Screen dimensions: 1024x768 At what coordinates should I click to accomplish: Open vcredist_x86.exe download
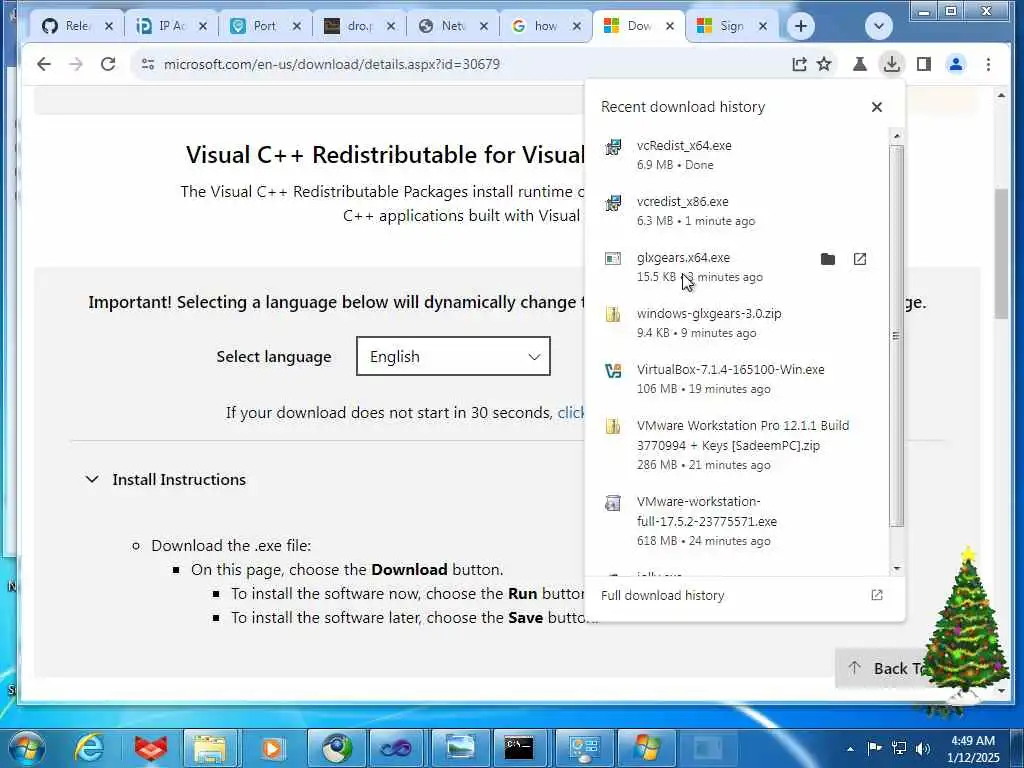pos(736,211)
